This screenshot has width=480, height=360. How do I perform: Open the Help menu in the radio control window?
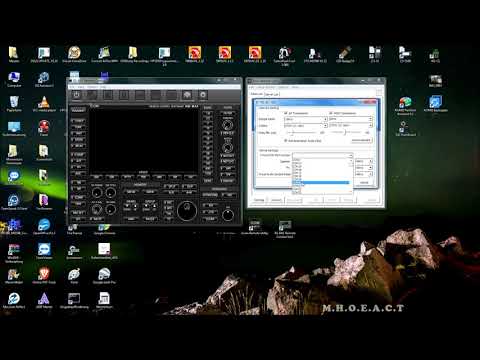[x=103, y=87]
